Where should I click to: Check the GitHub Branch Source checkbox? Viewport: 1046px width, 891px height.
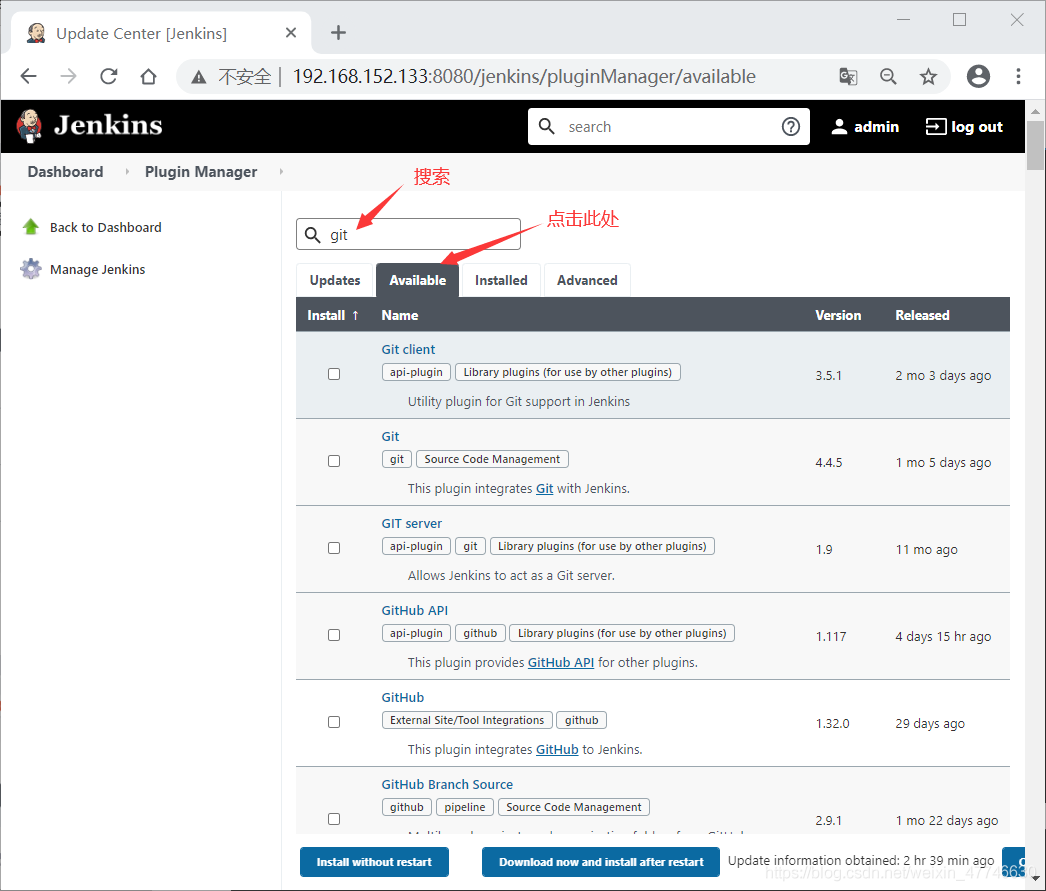pos(334,819)
